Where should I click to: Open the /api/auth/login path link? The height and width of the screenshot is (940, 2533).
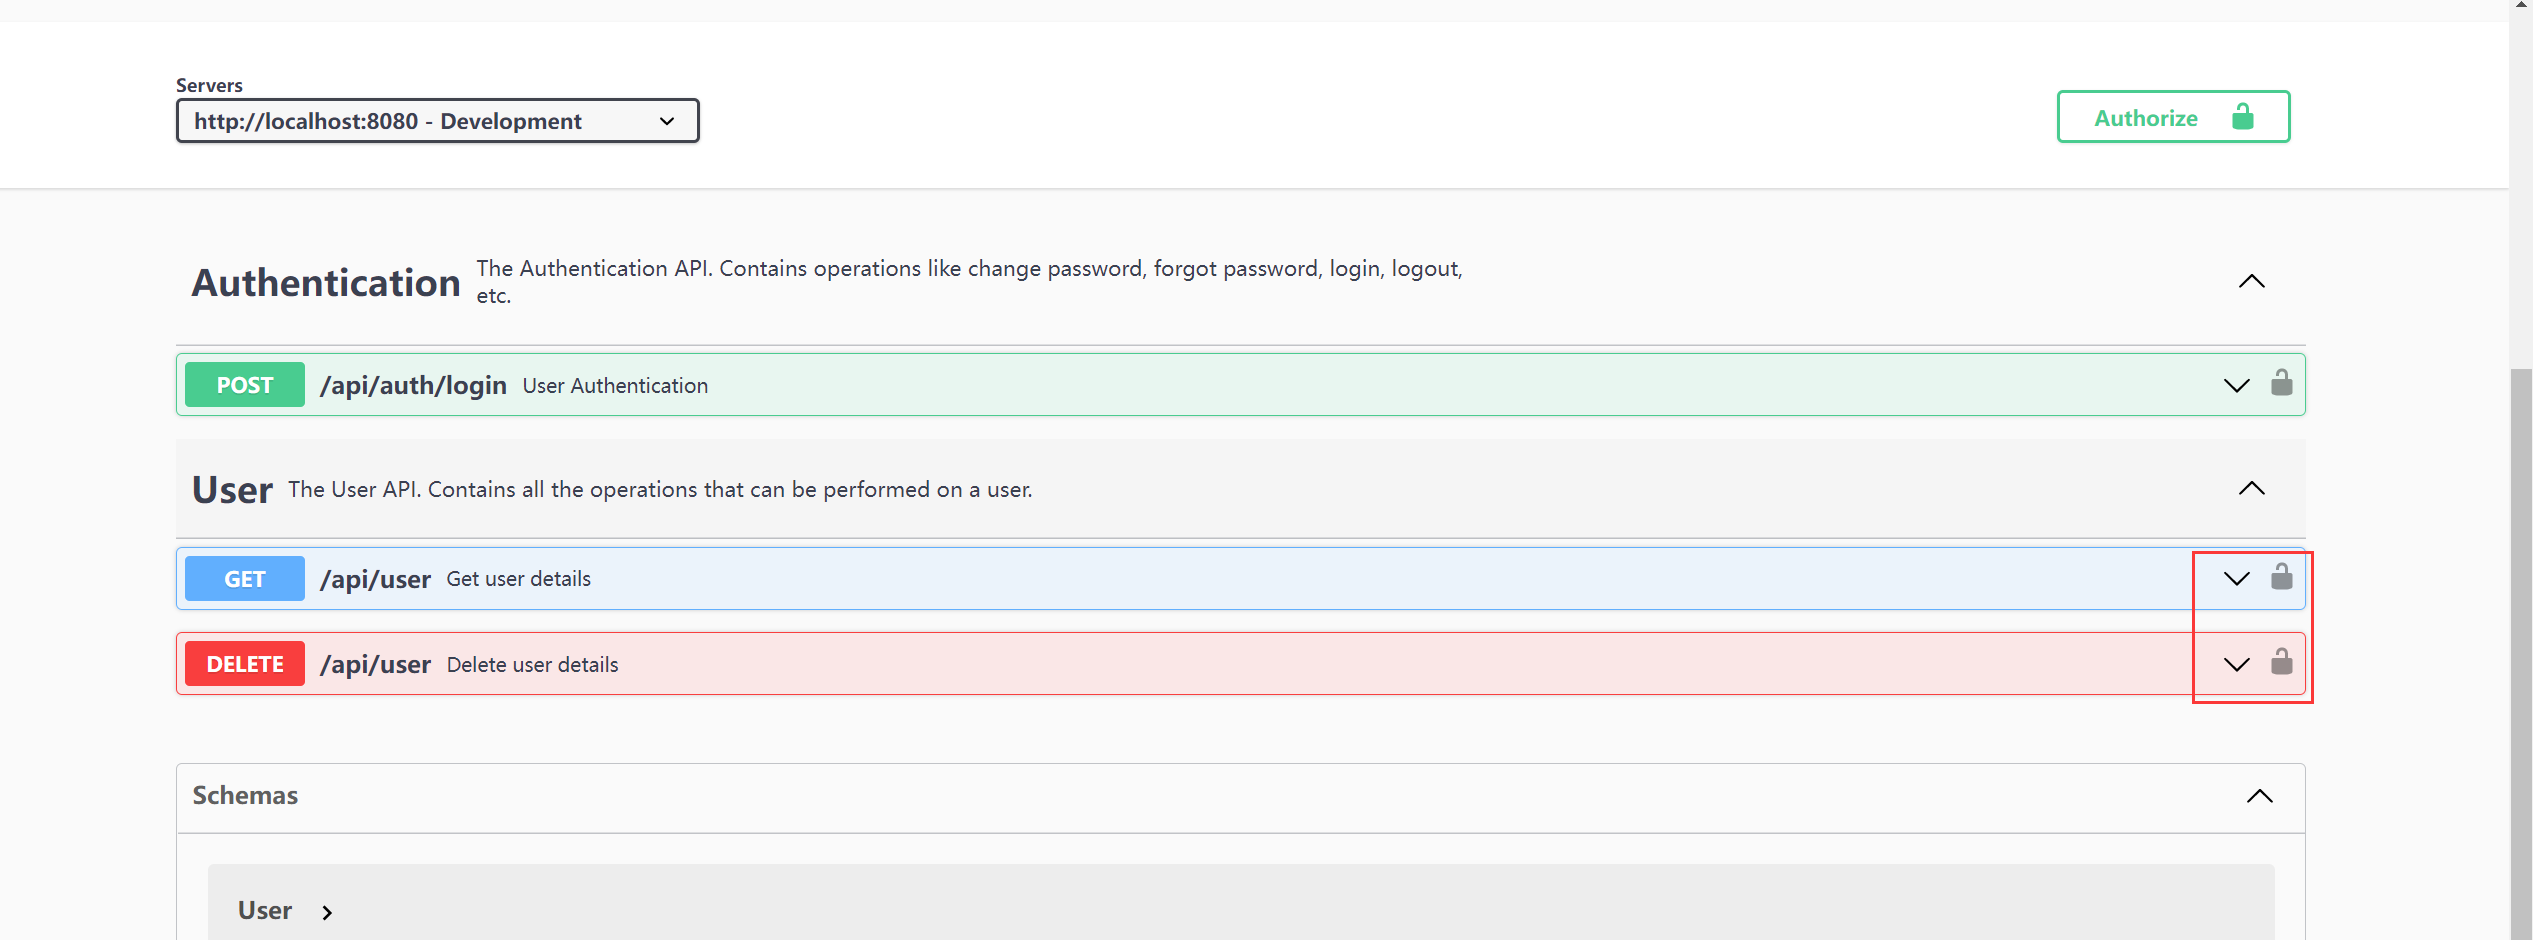click(413, 385)
